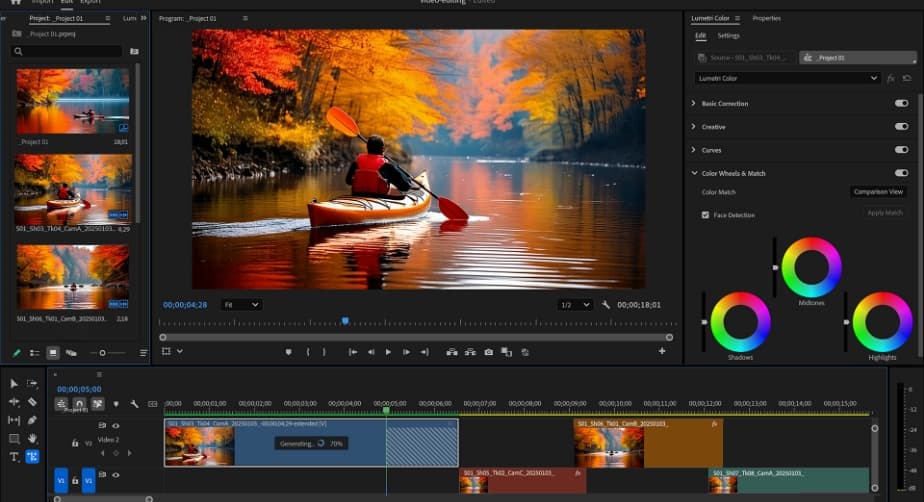
Task: Open the Fit zoom level dropdown
Action: tap(241, 304)
